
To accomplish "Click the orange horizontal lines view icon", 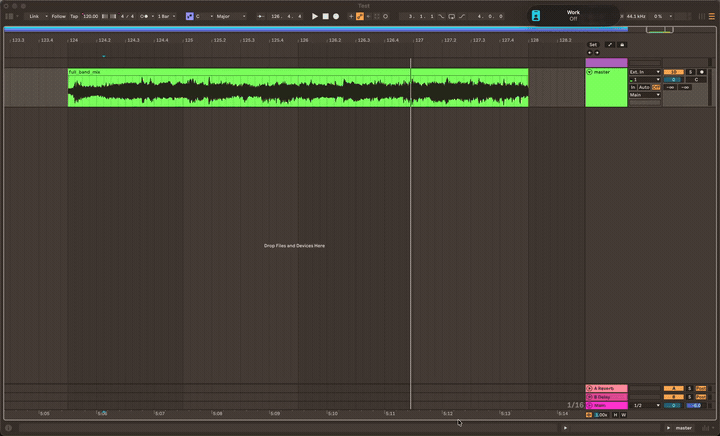I will tap(712, 16).
